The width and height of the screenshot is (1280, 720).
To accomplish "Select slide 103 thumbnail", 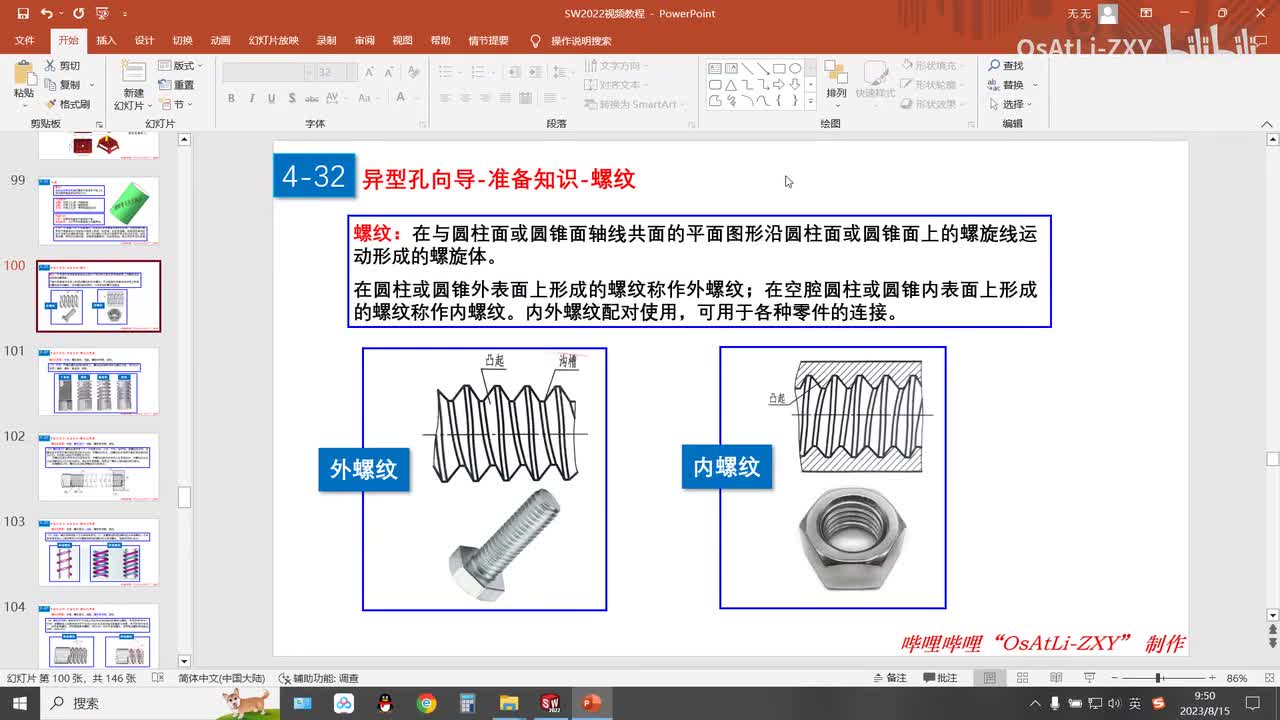I will coord(98,552).
